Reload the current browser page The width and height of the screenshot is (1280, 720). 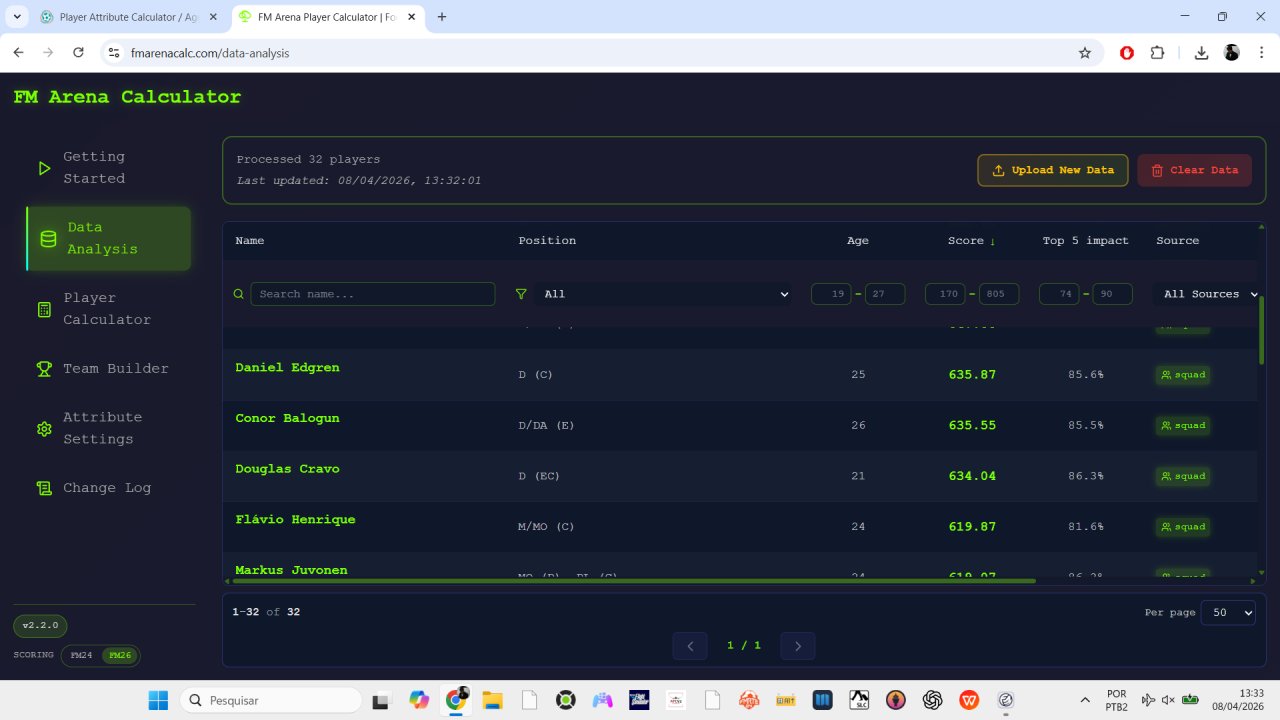click(x=79, y=53)
